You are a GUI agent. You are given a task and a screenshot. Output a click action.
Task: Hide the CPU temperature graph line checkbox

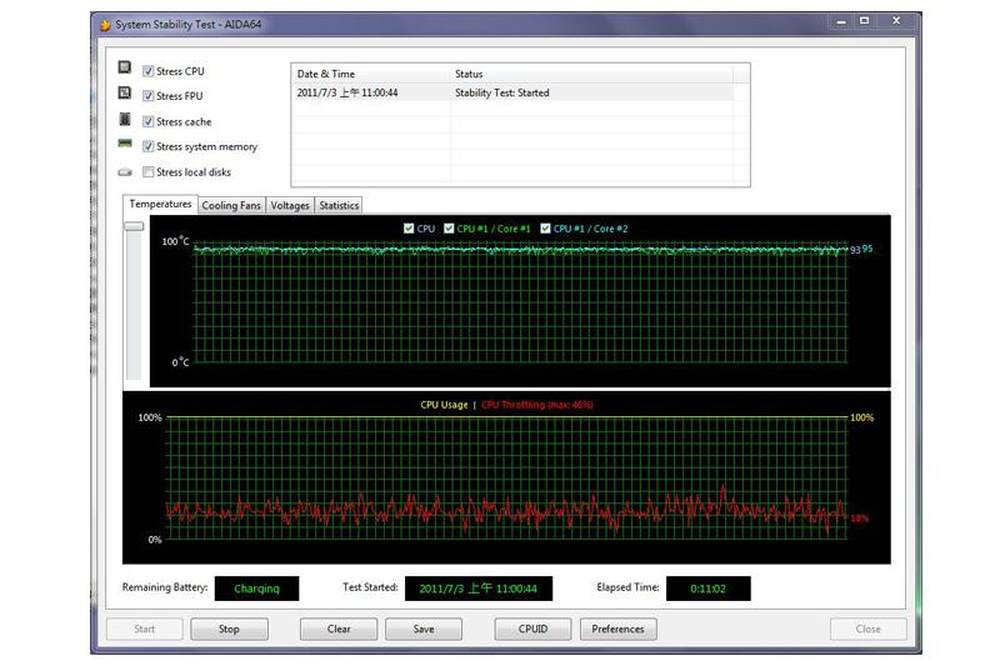point(409,228)
